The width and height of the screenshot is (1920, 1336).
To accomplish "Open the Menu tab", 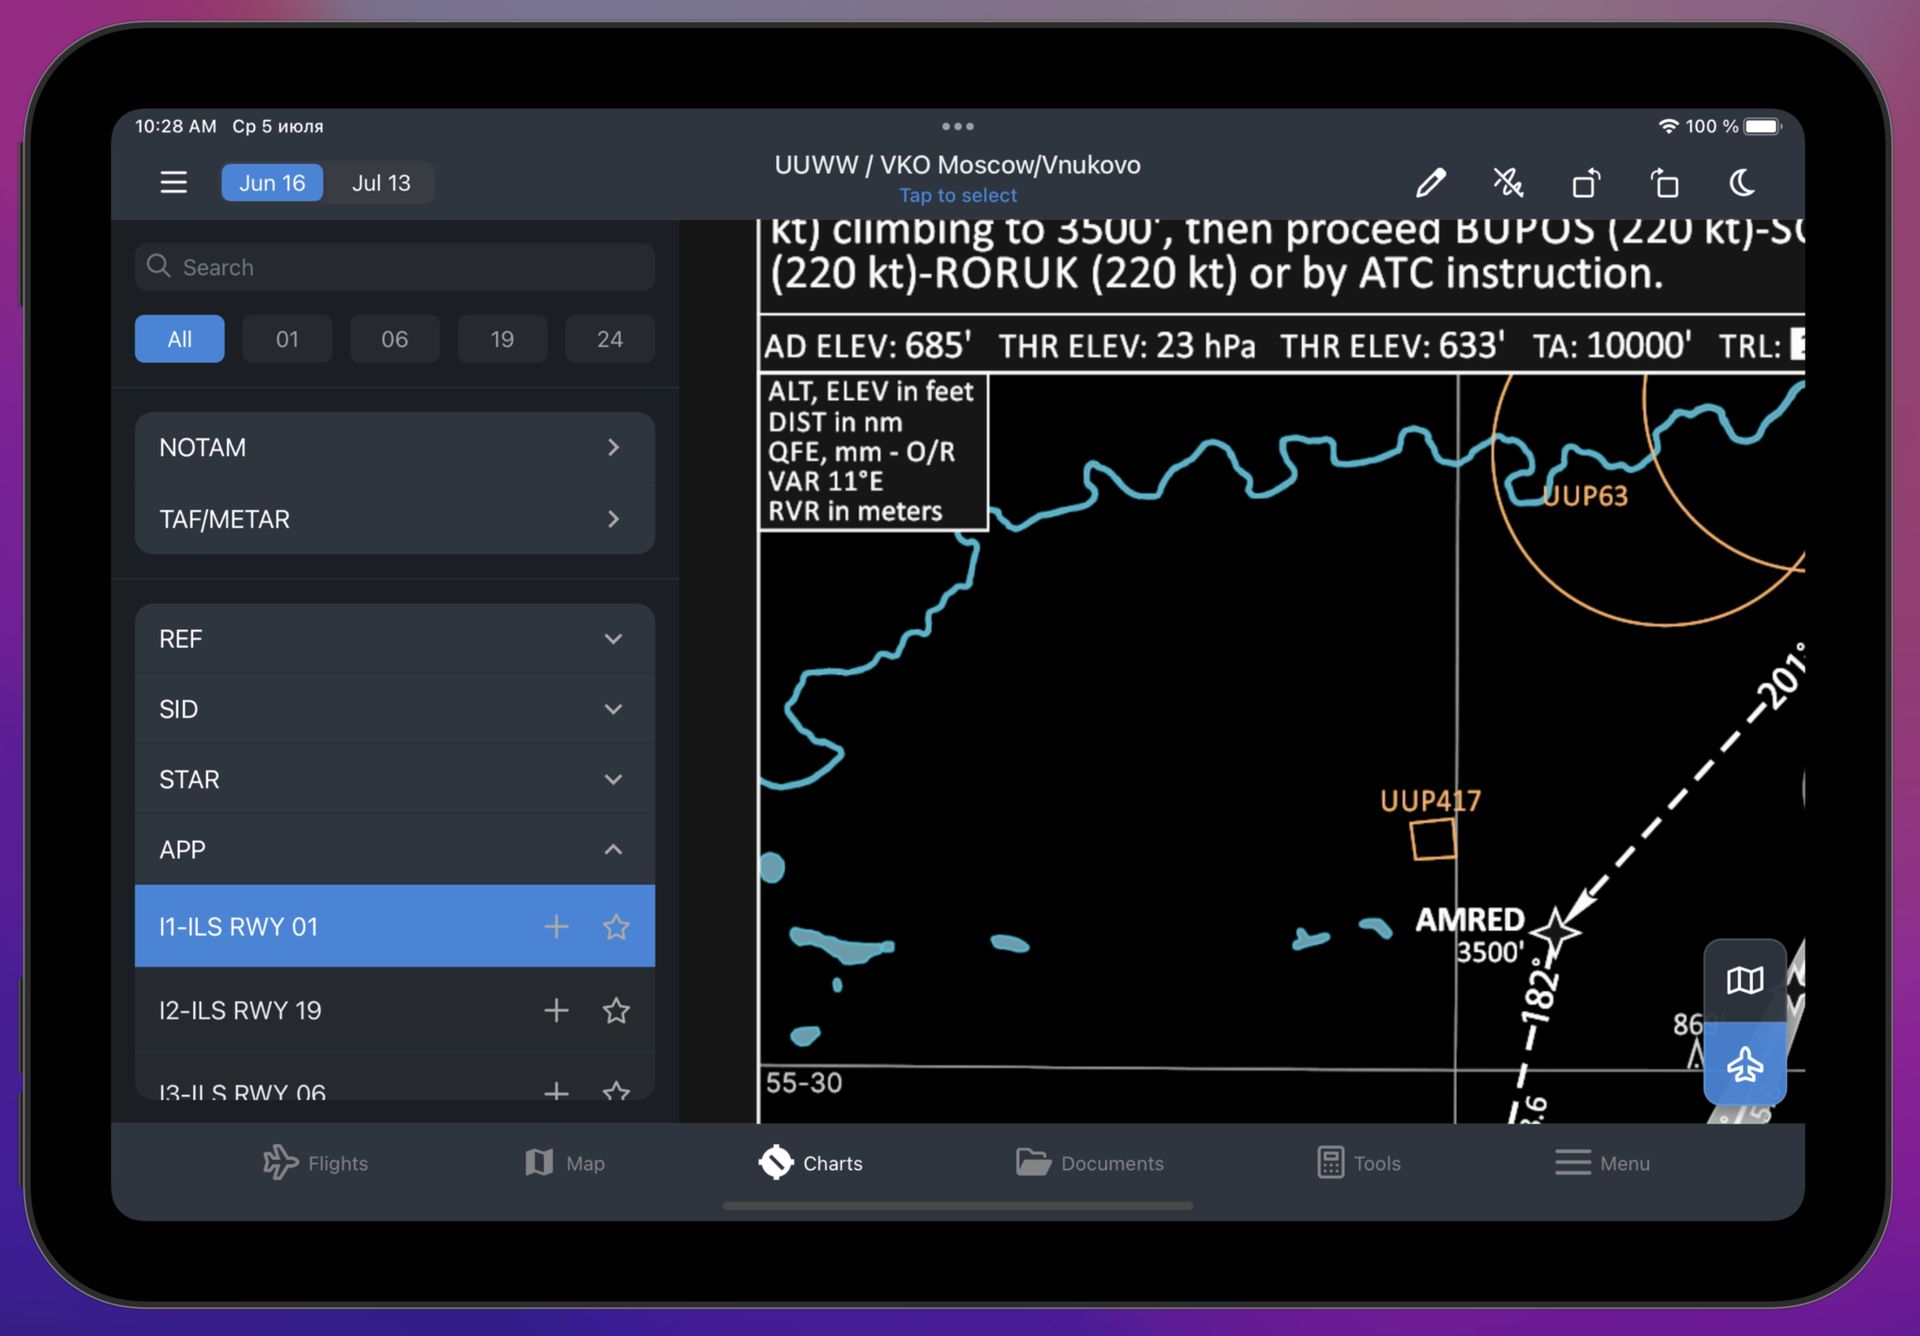I will pos(1602,1163).
